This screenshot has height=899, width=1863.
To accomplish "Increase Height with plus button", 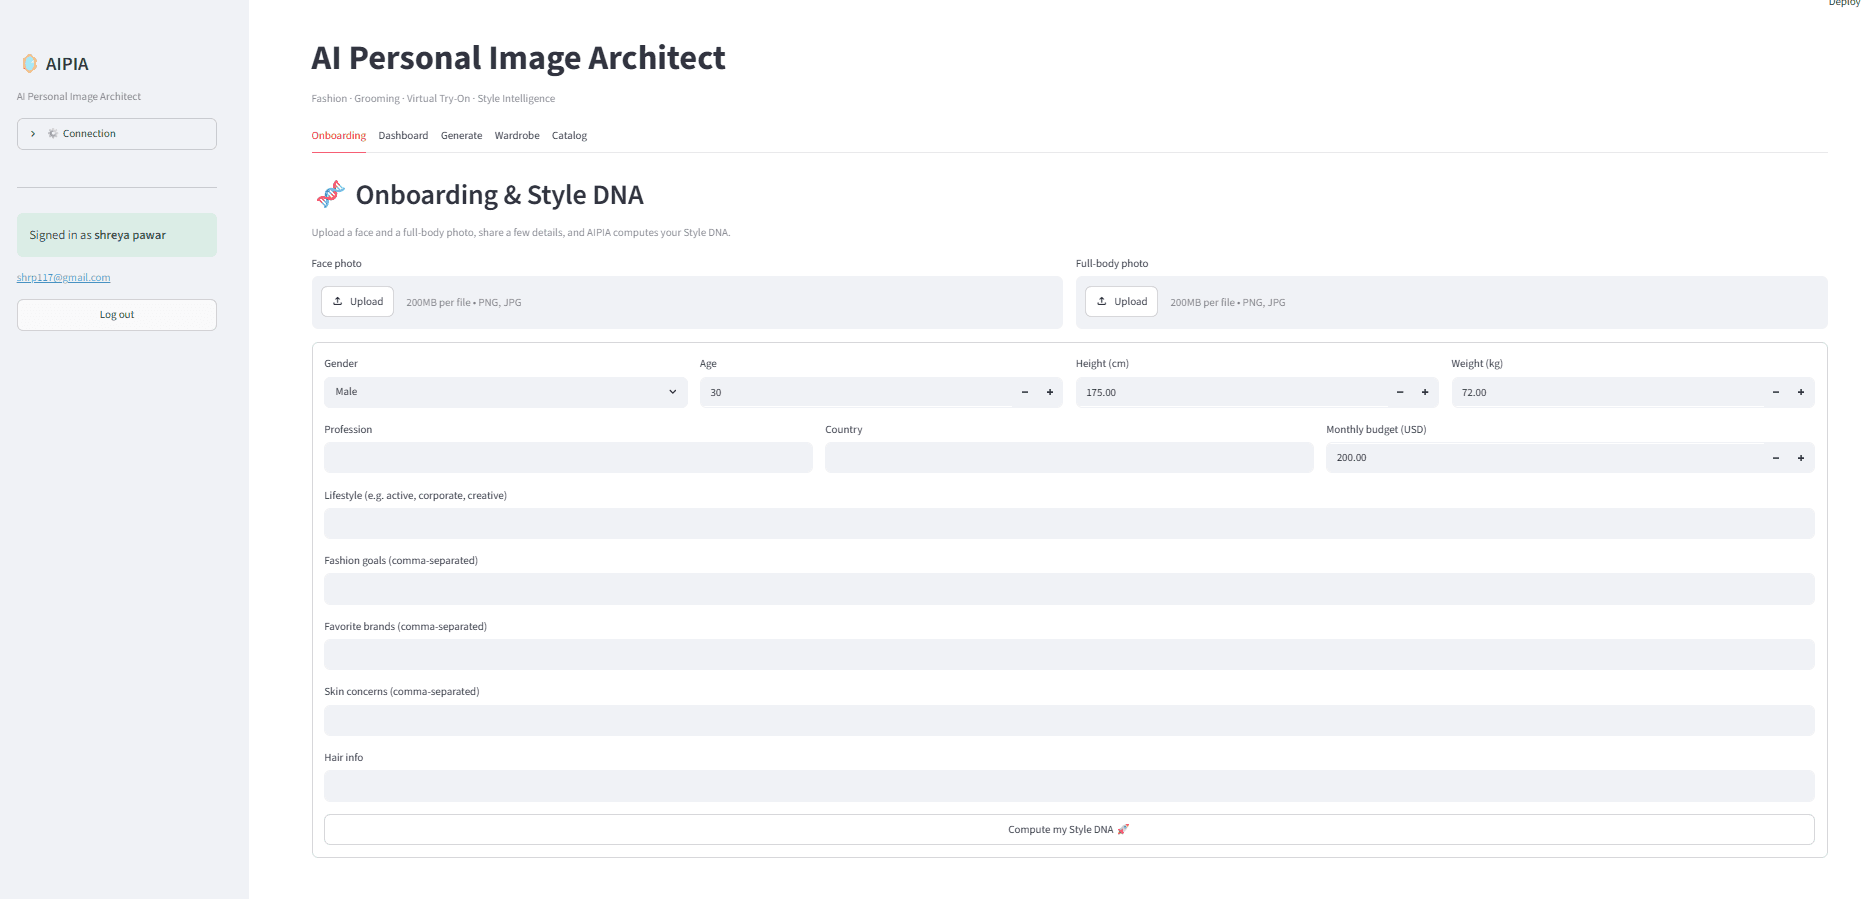I will tap(1425, 392).
